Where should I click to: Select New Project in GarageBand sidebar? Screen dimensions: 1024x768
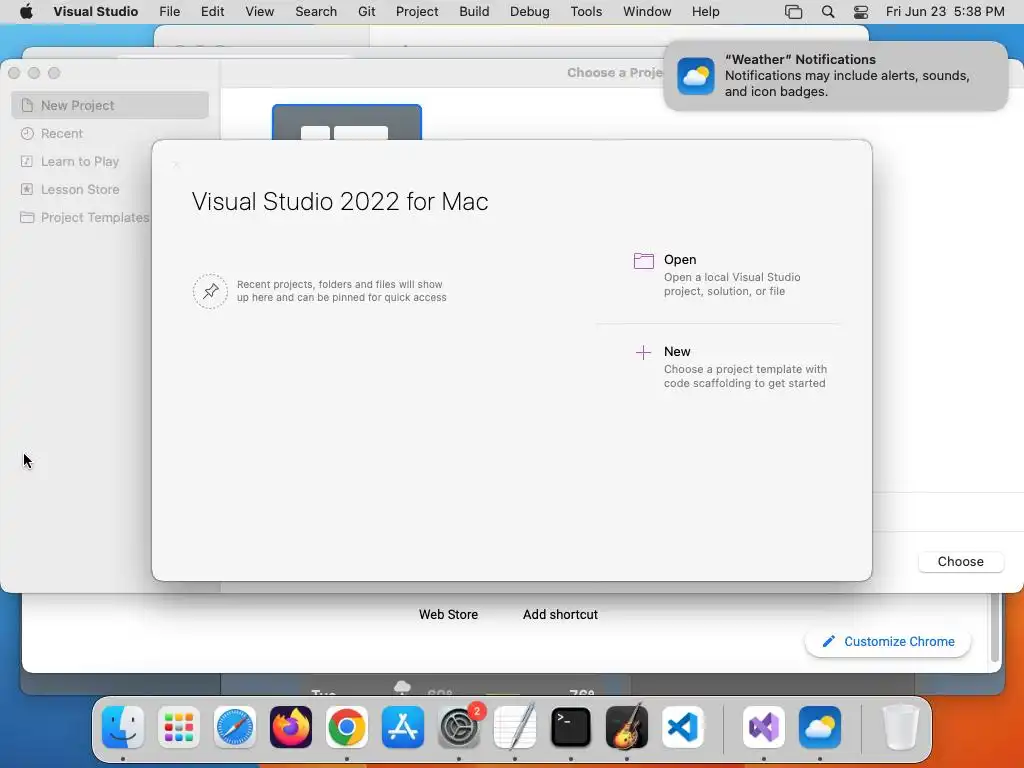click(110, 105)
